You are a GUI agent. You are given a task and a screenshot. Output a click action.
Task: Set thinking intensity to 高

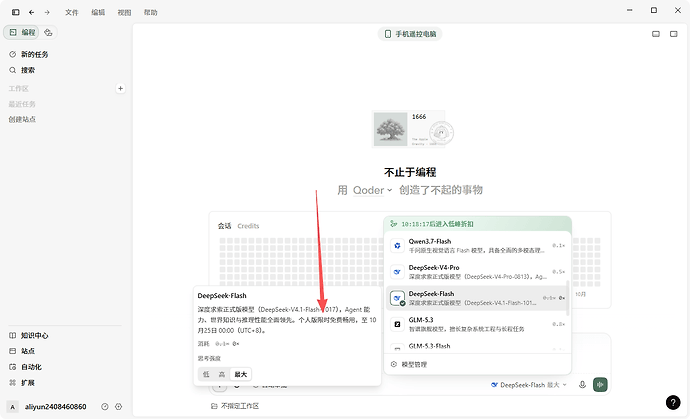pos(222,374)
